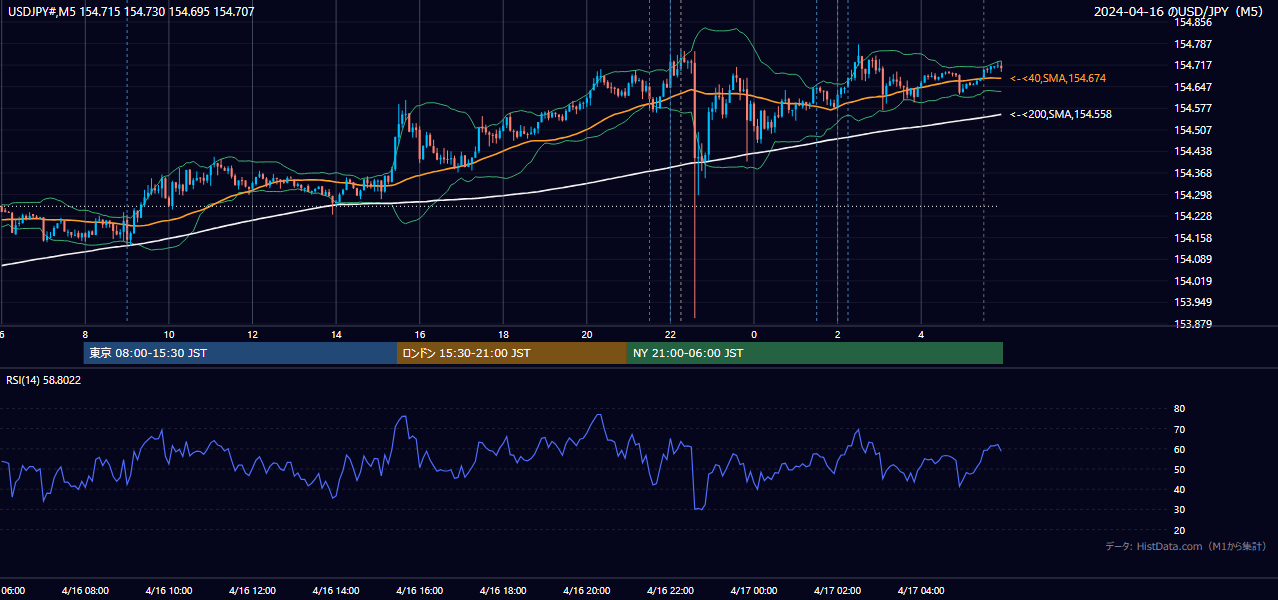Select the 2024-04-16 USD/JPY (M5) title
The height and width of the screenshot is (600, 1278).
pos(1179,12)
